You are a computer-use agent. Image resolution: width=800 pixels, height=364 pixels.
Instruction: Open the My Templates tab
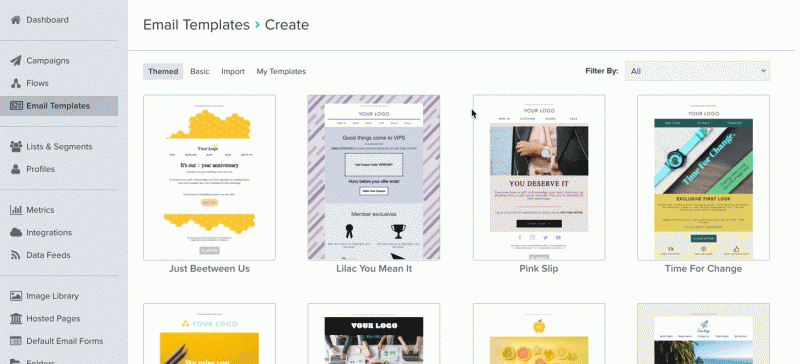pos(281,71)
